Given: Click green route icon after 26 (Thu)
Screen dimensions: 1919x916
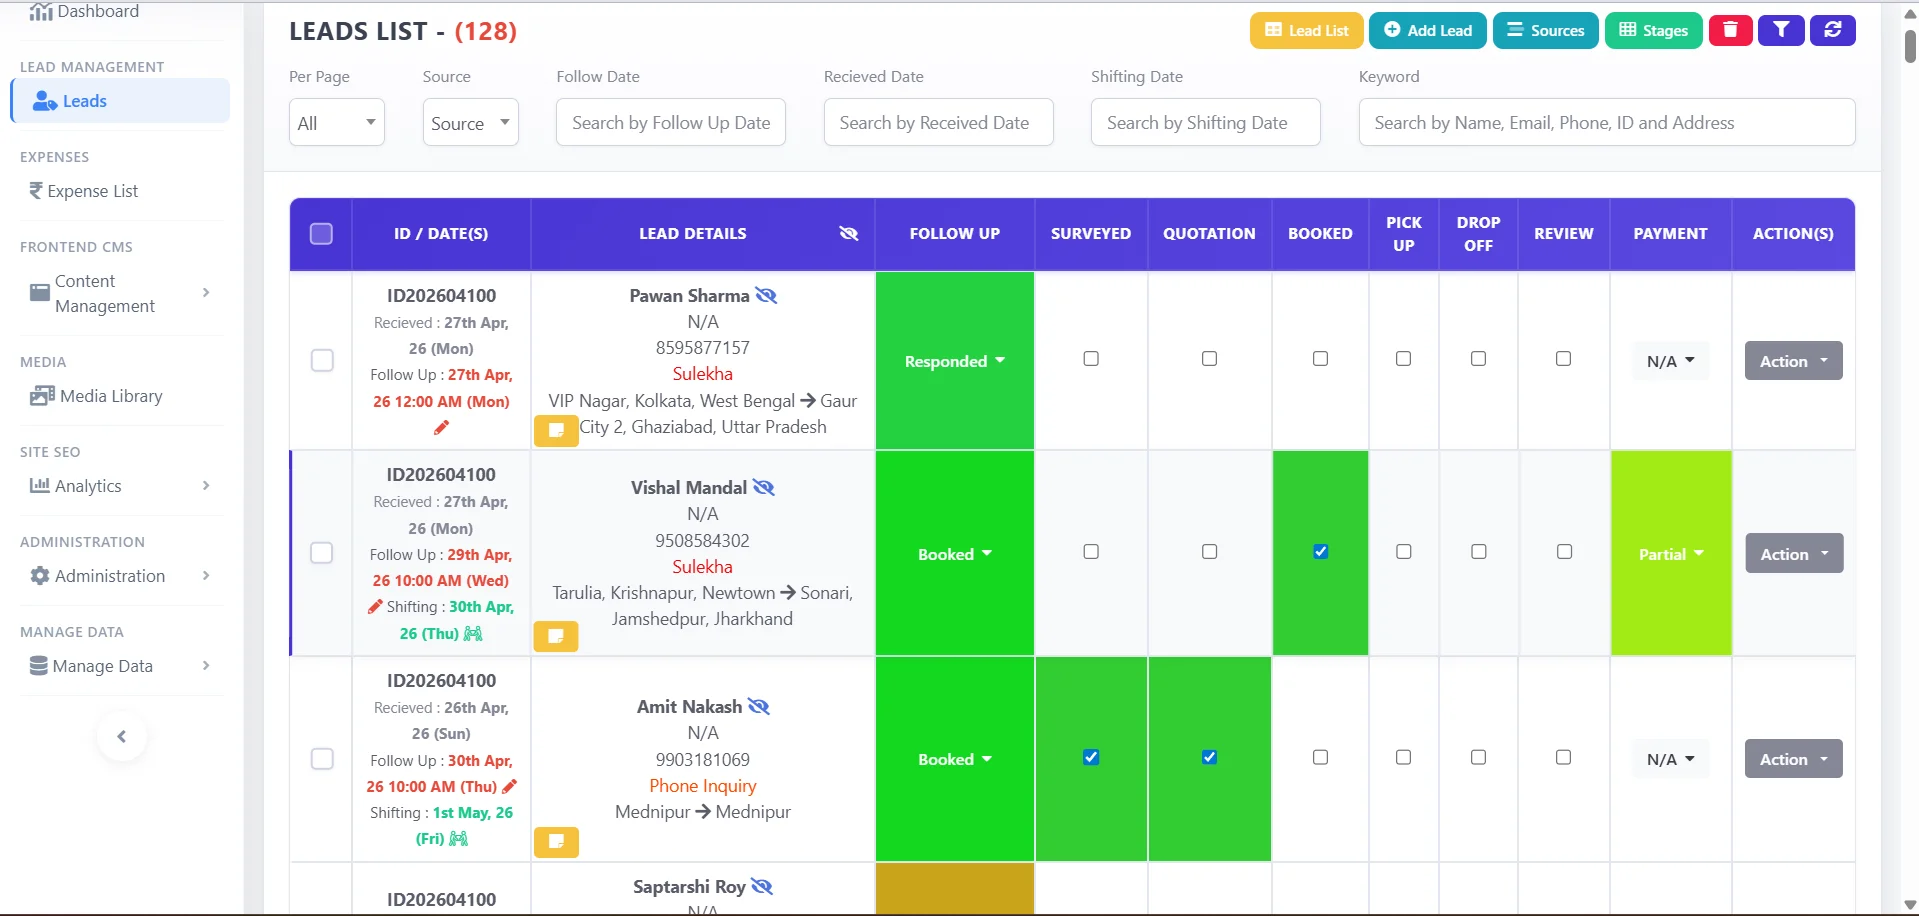Looking at the screenshot, I should pos(474,634).
